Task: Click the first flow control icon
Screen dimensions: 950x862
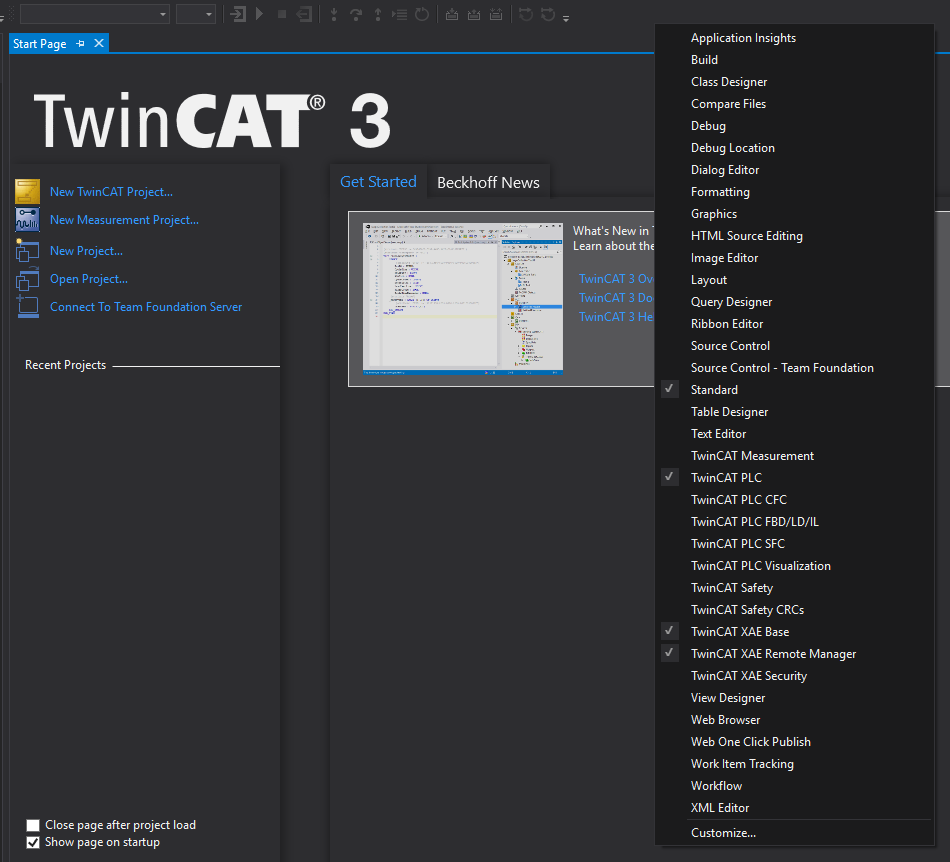Action: click(526, 14)
